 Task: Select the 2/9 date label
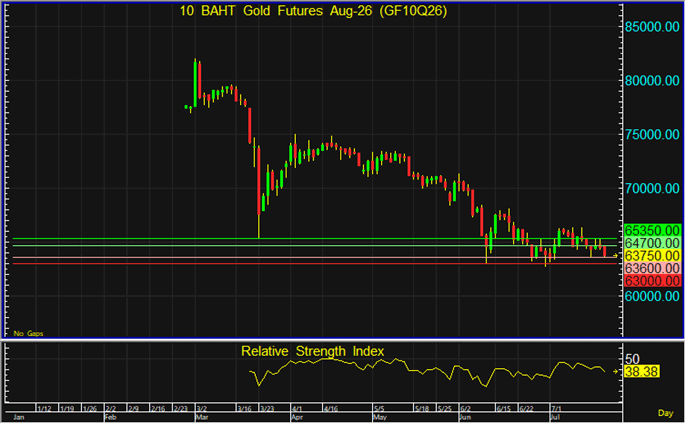(133, 409)
